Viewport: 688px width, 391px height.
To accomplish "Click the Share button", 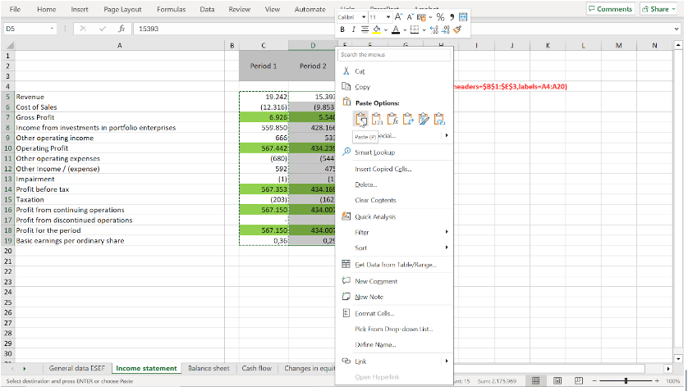I will [659, 9].
